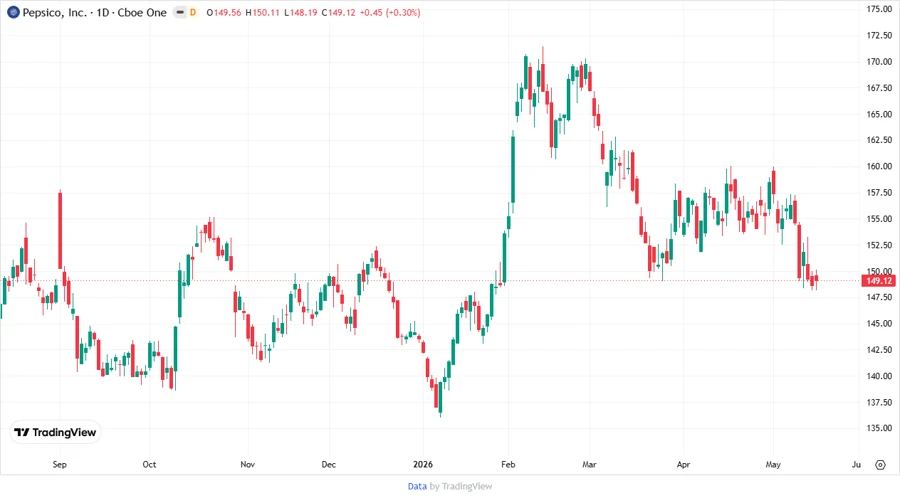Open the 'by TradingView' footer link
The width and height of the screenshot is (900, 498).
(461, 486)
